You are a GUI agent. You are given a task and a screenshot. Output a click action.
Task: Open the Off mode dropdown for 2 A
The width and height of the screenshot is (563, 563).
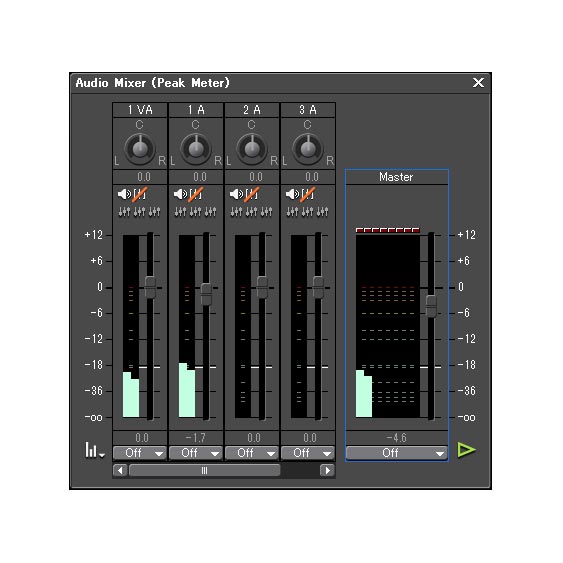click(252, 453)
